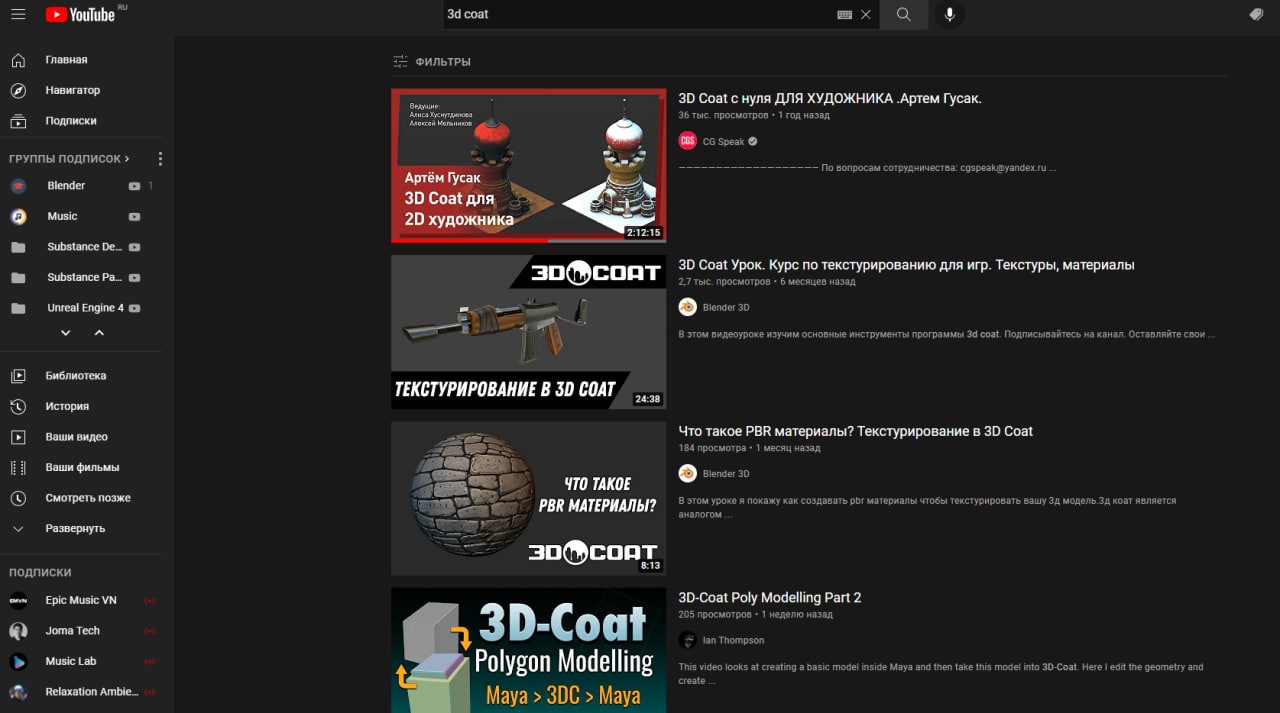Click live indicator beside Epic Music VN
Screen dimensions: 1280x713
click(149, 601)
